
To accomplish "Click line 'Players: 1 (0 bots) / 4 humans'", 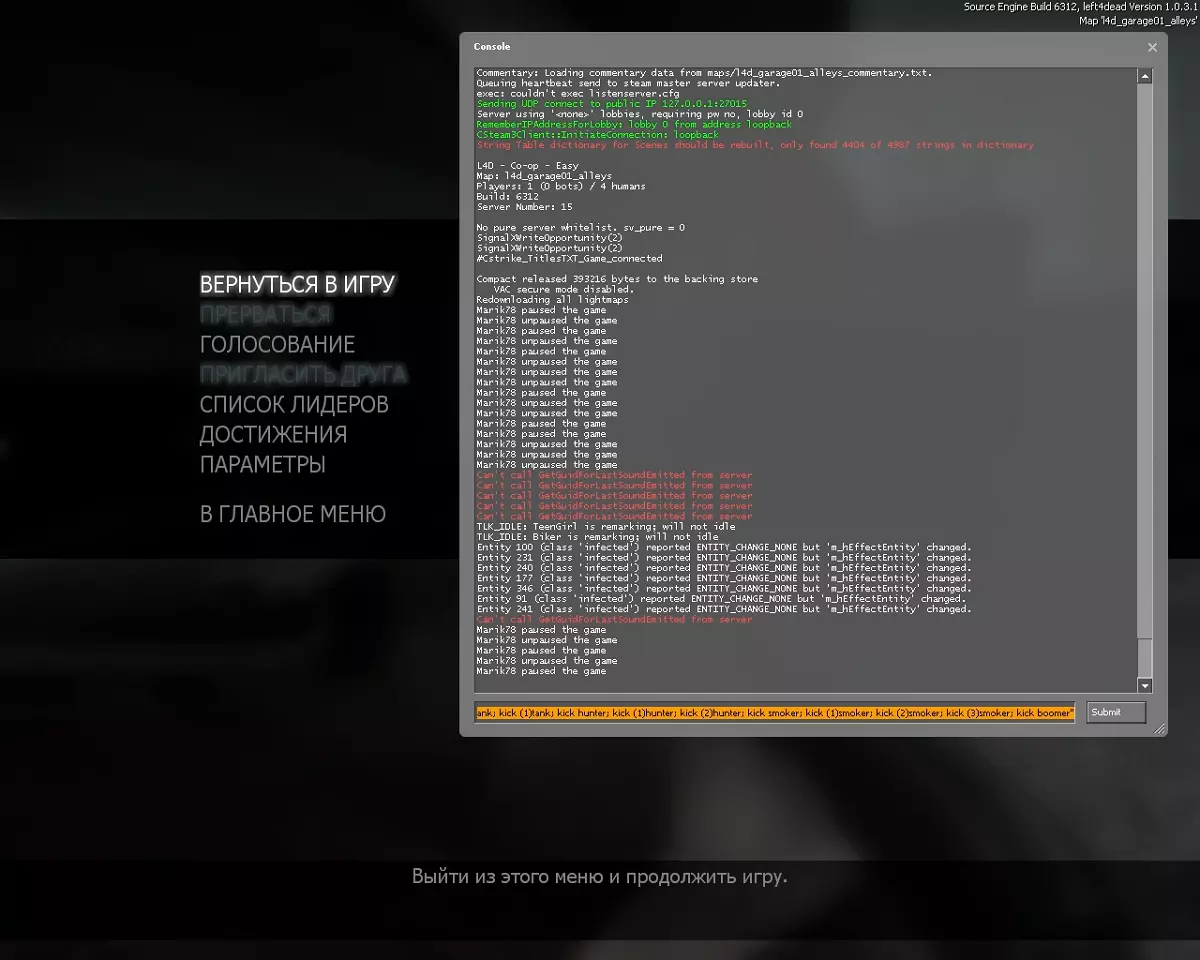I will (561, 186).
